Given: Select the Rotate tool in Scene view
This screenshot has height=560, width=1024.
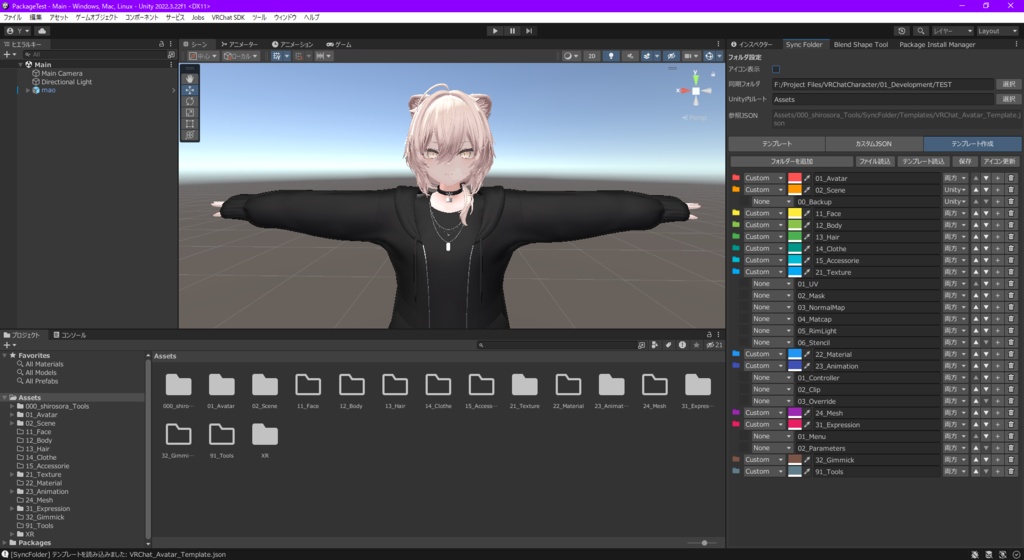Looking at the screenshot, I should pyautogui.click(x=189, y=101).
